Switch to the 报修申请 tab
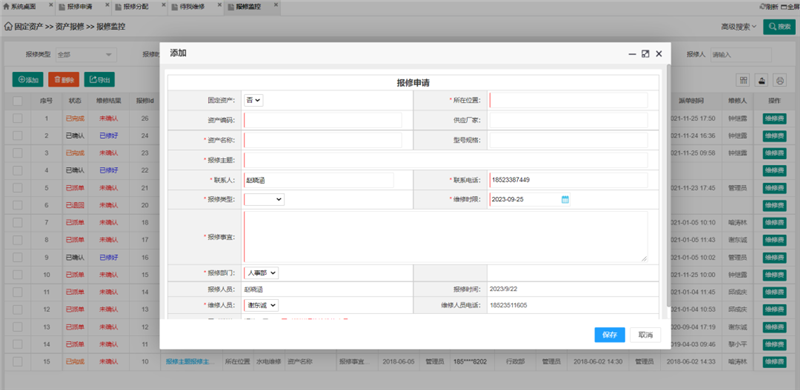This screenshot has width=800, height=390. pos(80,7)
